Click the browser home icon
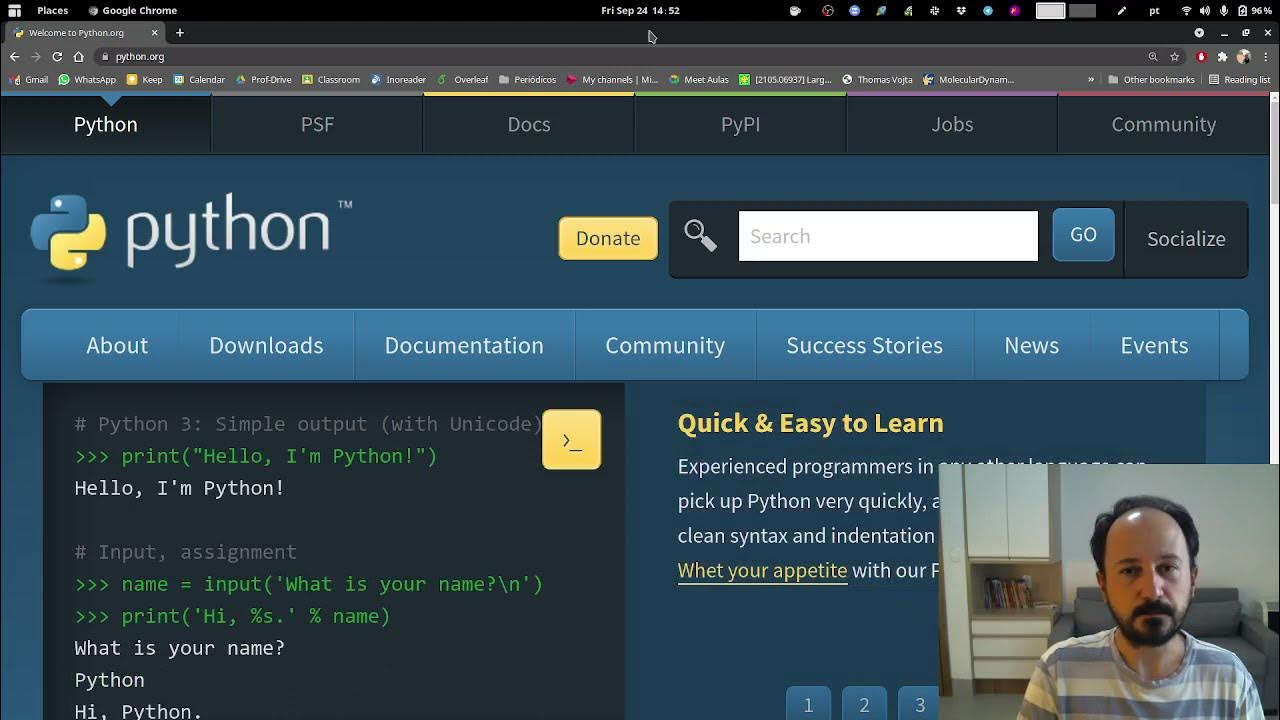The width and height of the screenshot is (1280, 720). tap(78, 57)
